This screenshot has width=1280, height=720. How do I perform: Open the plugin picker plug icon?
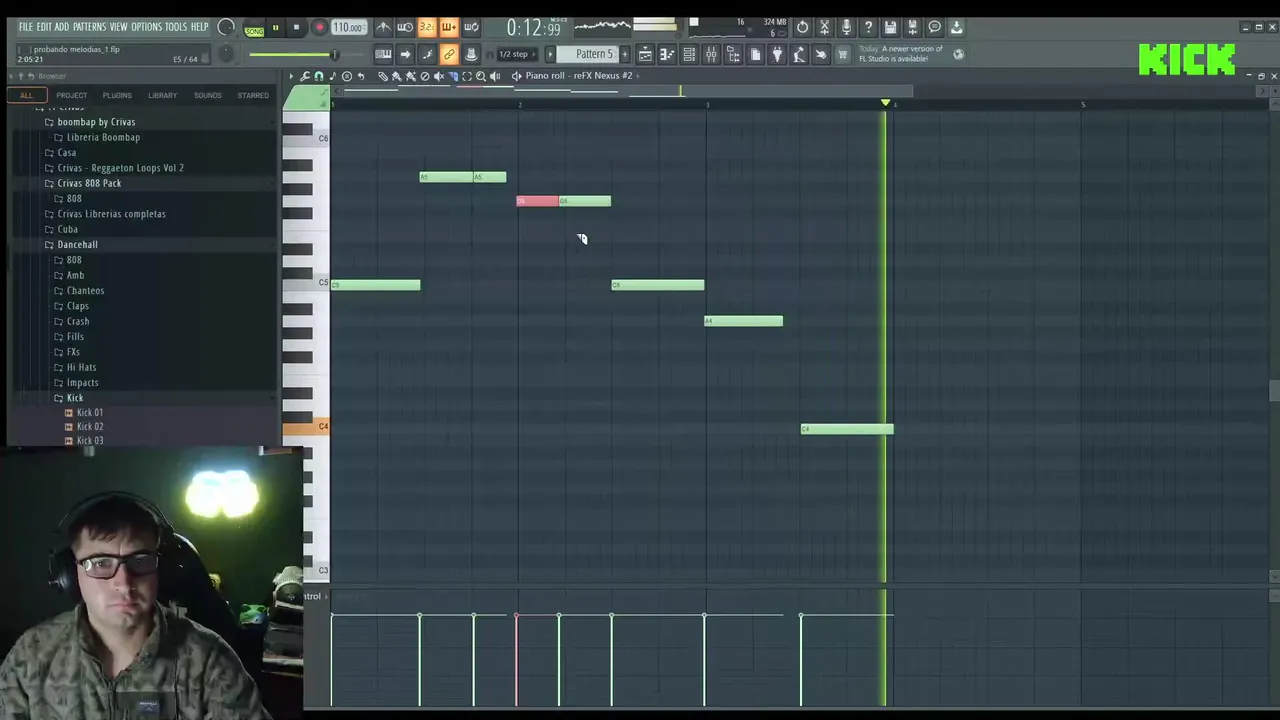[x=777, y=54]
